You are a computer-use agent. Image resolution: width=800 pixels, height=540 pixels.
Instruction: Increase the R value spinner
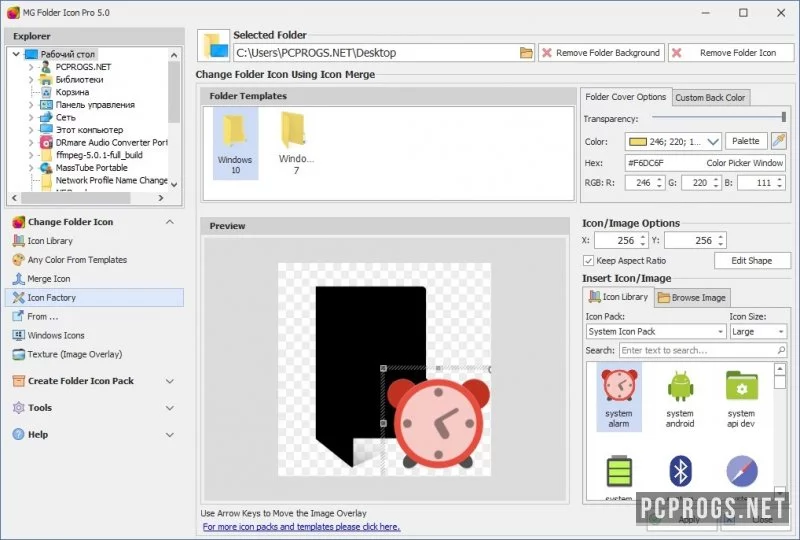click(x=659, y=179)
